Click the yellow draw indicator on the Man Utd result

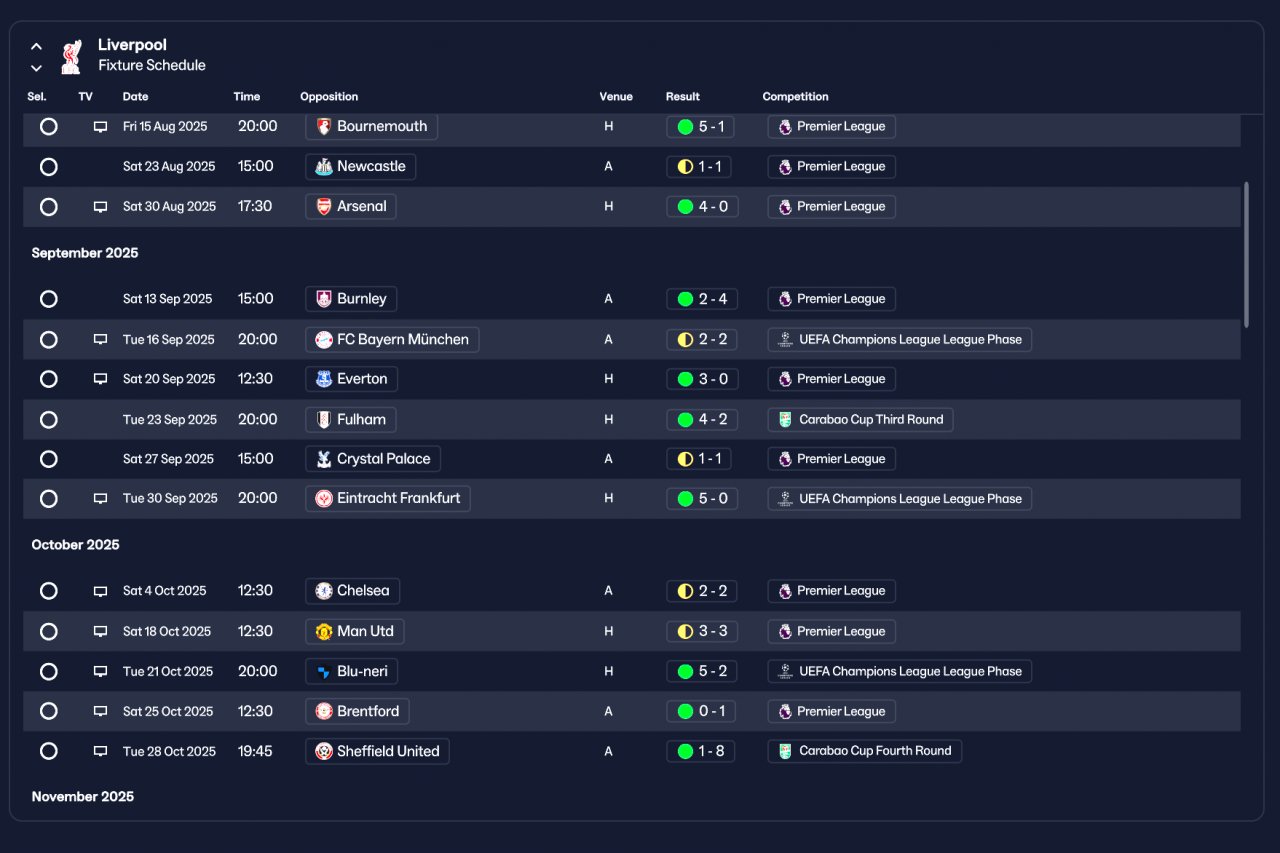pyautogui.click(x=685, y=631)
